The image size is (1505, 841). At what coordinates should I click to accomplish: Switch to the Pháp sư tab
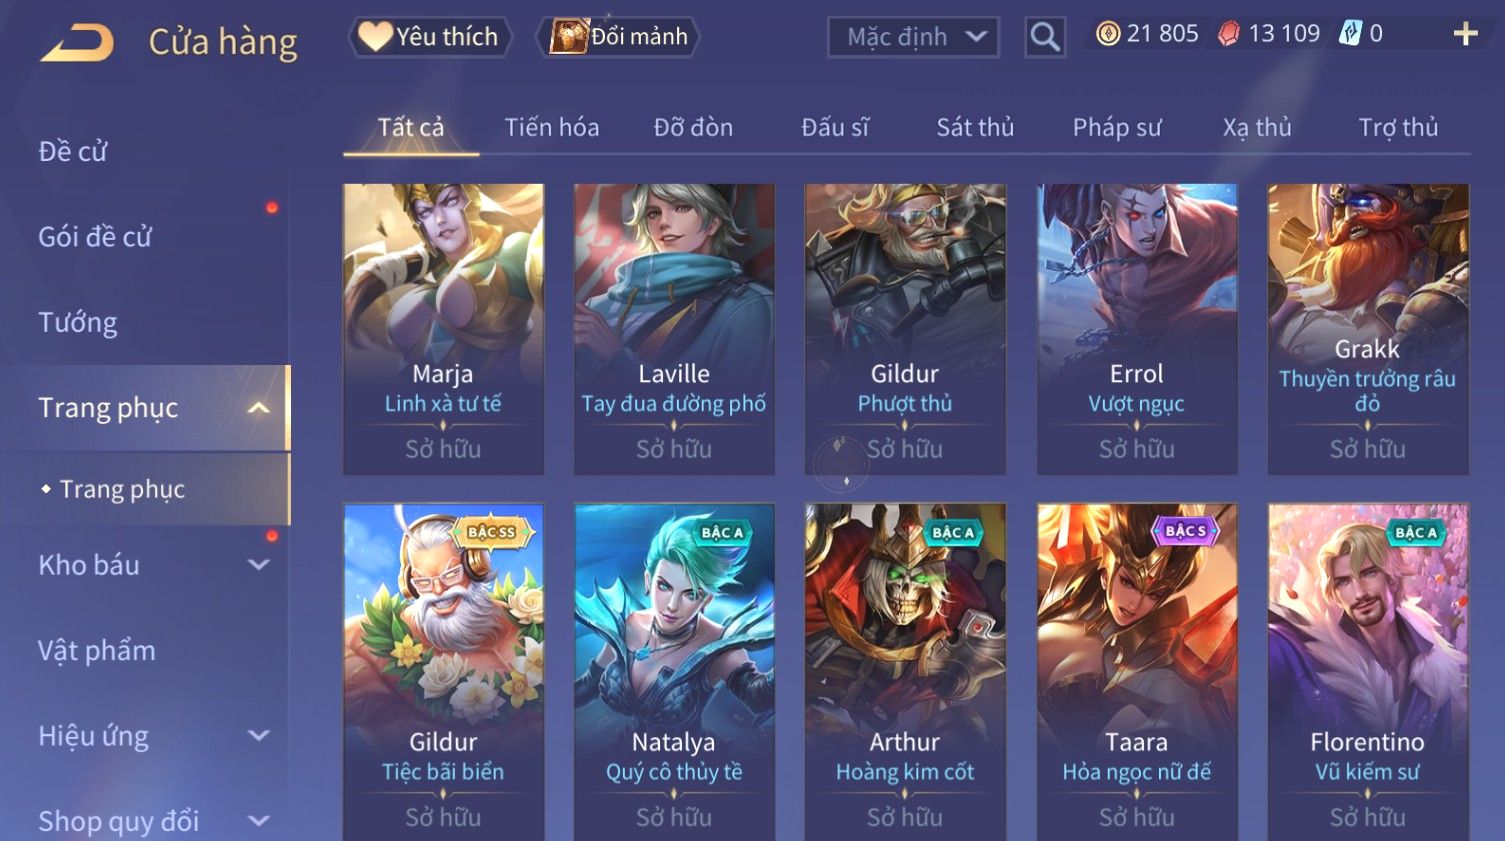pos(1117,127)
